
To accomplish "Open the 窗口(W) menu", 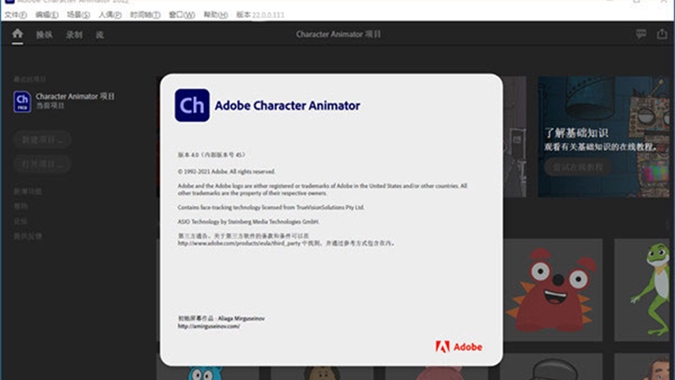I will [x=182, y=15].
